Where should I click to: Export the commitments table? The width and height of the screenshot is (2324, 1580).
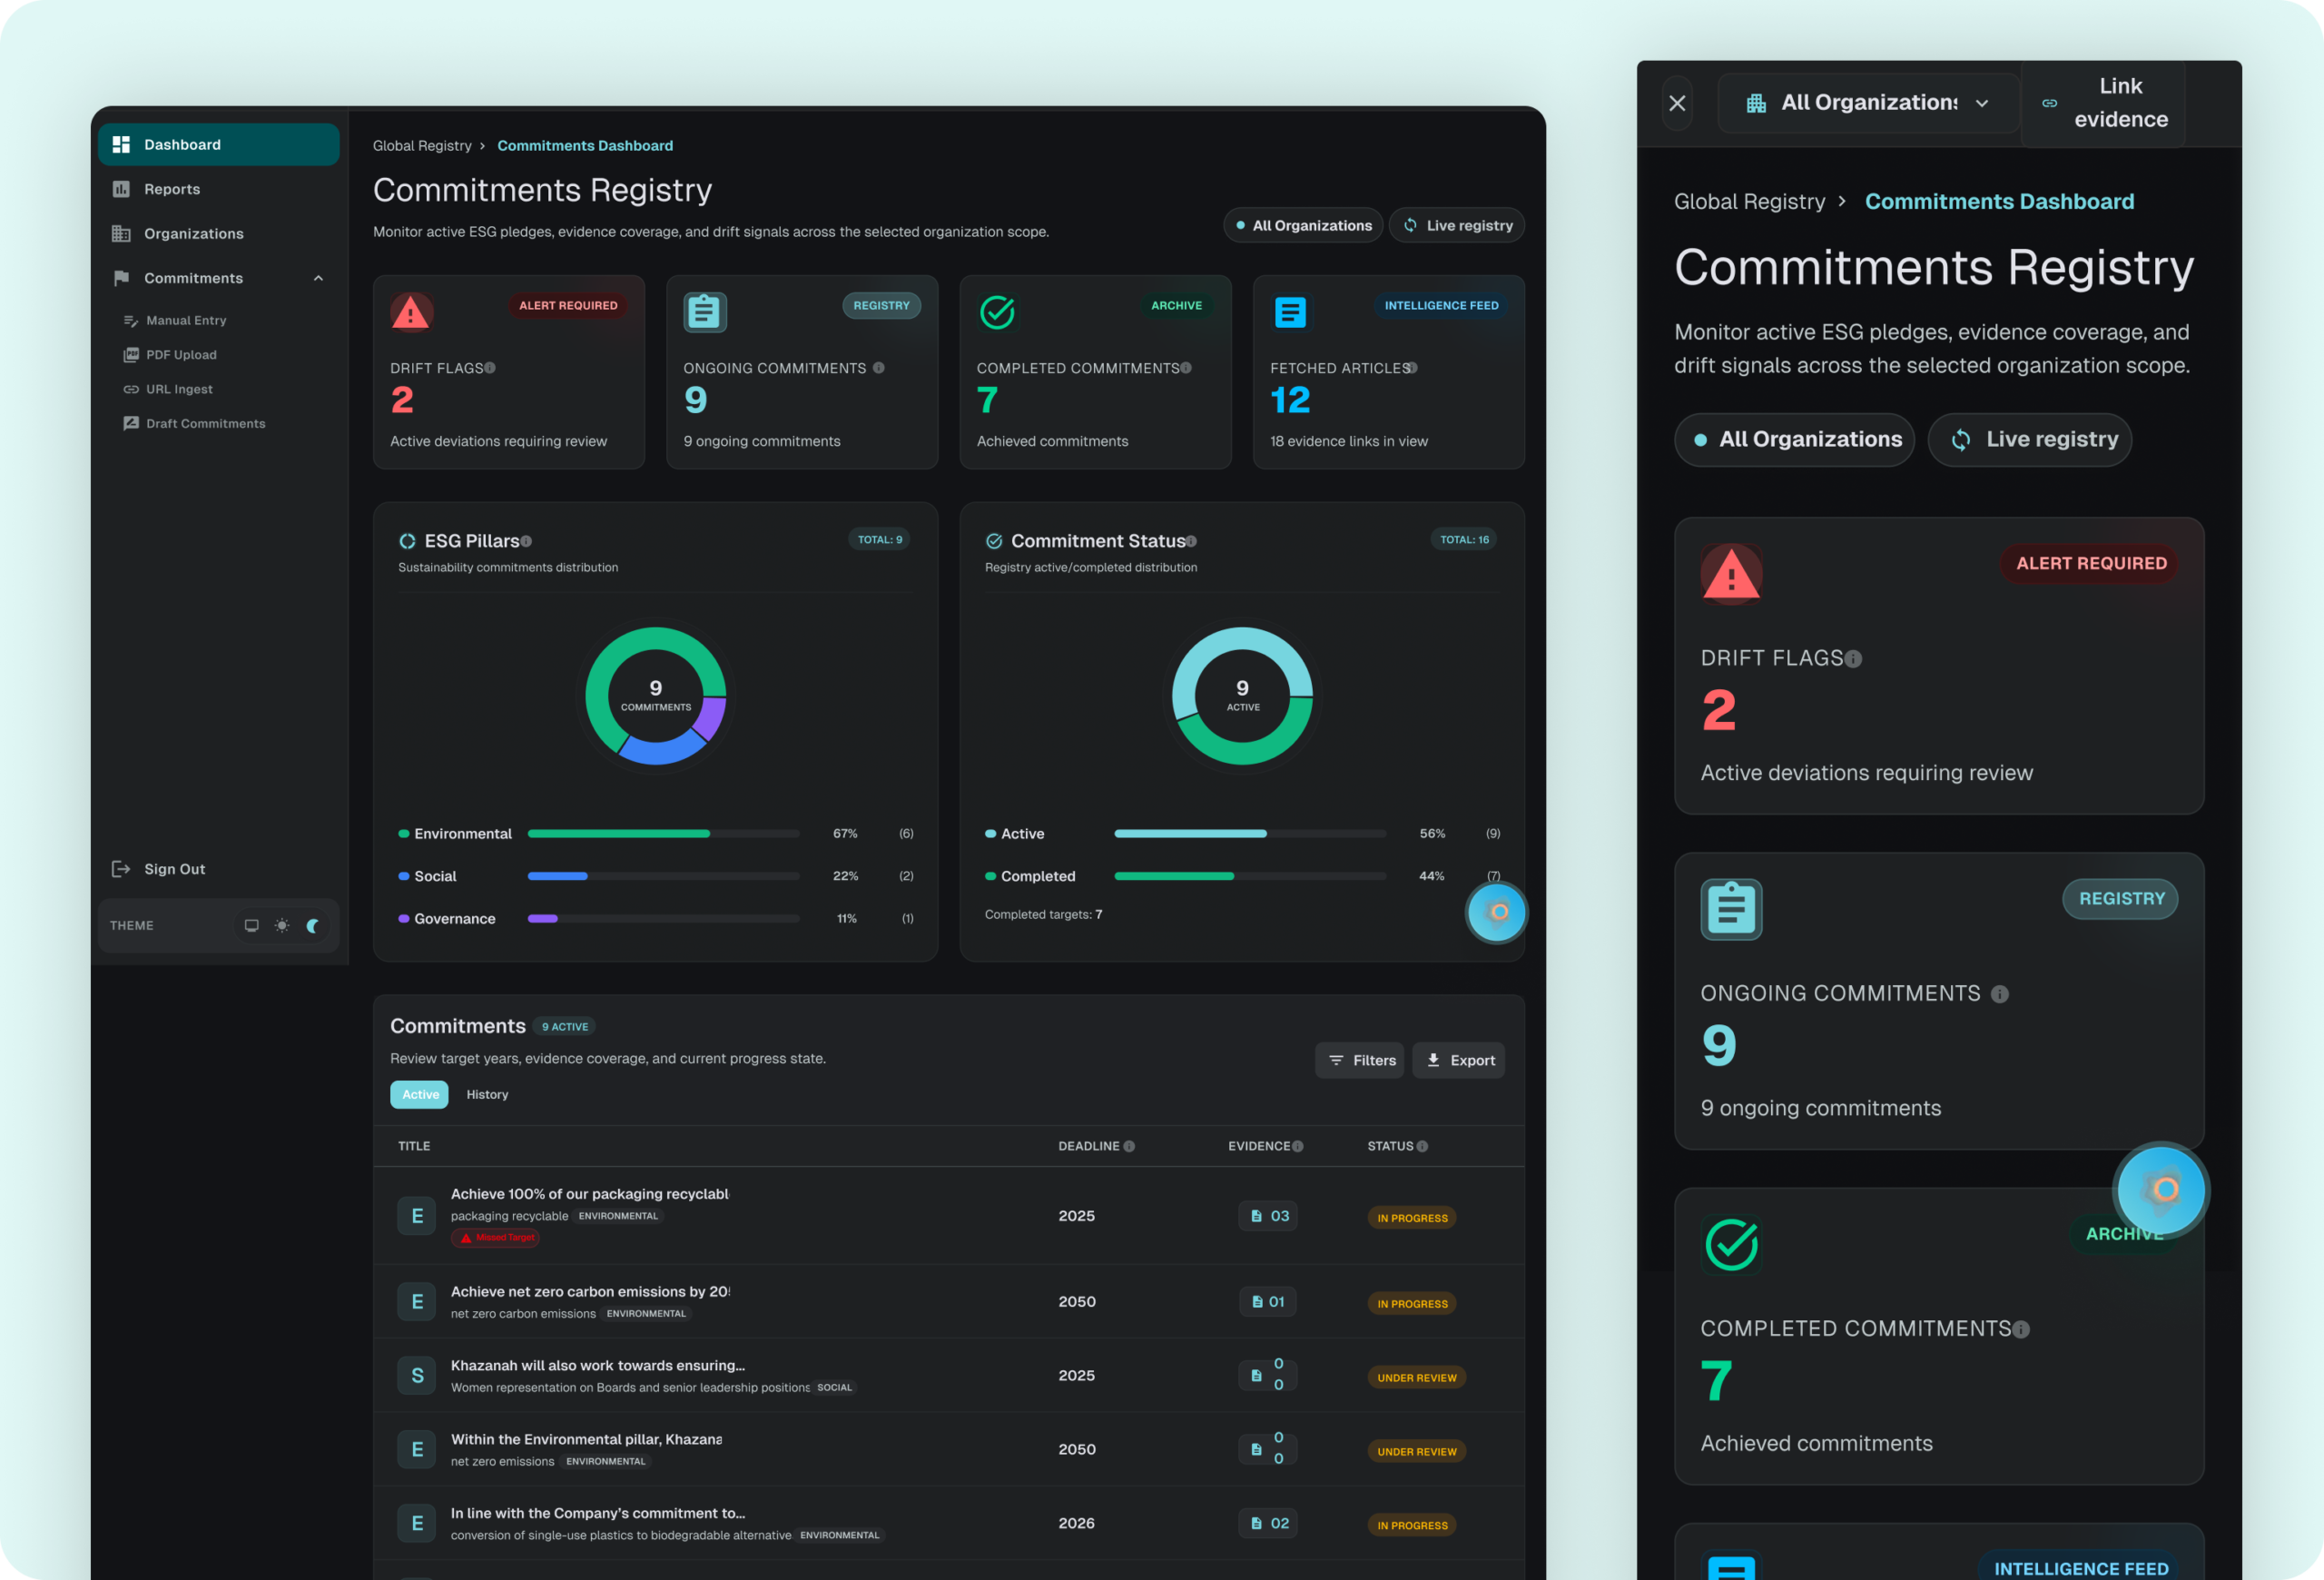[x=1459, y=1060]
